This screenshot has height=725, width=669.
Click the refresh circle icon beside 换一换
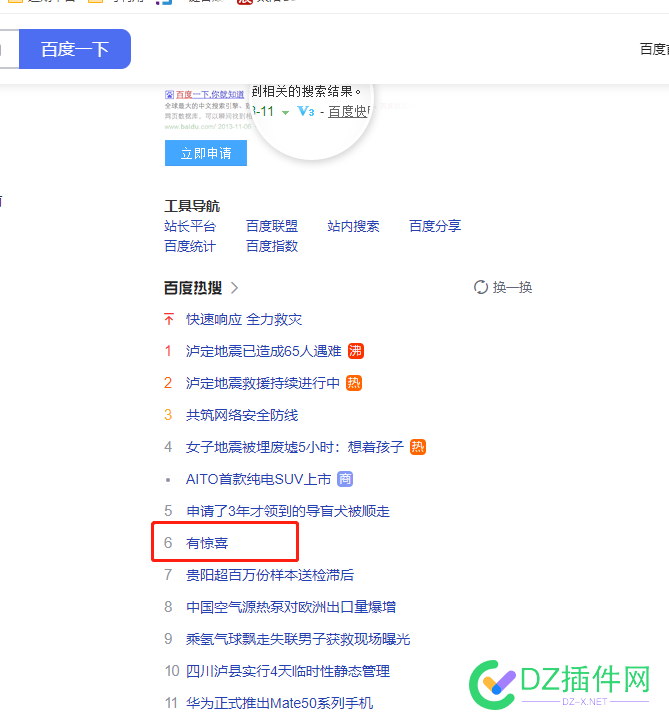[481, 287]
